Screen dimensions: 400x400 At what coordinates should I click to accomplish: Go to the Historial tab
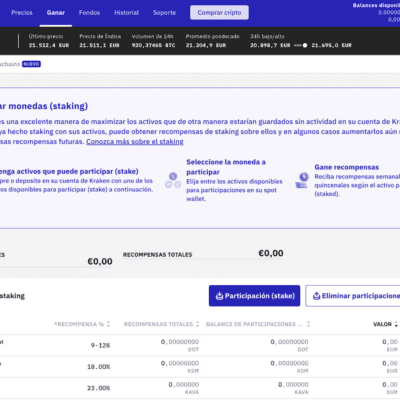(x=126, y=13)
